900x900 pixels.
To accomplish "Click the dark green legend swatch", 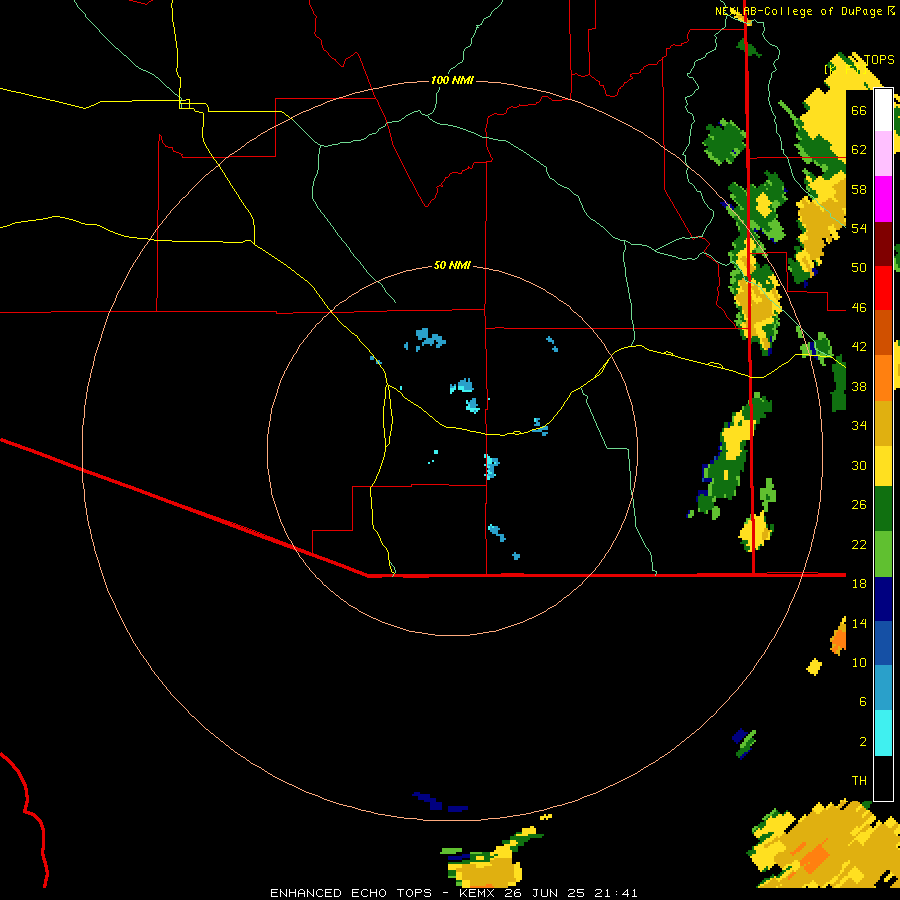I will tap(883, 509).
